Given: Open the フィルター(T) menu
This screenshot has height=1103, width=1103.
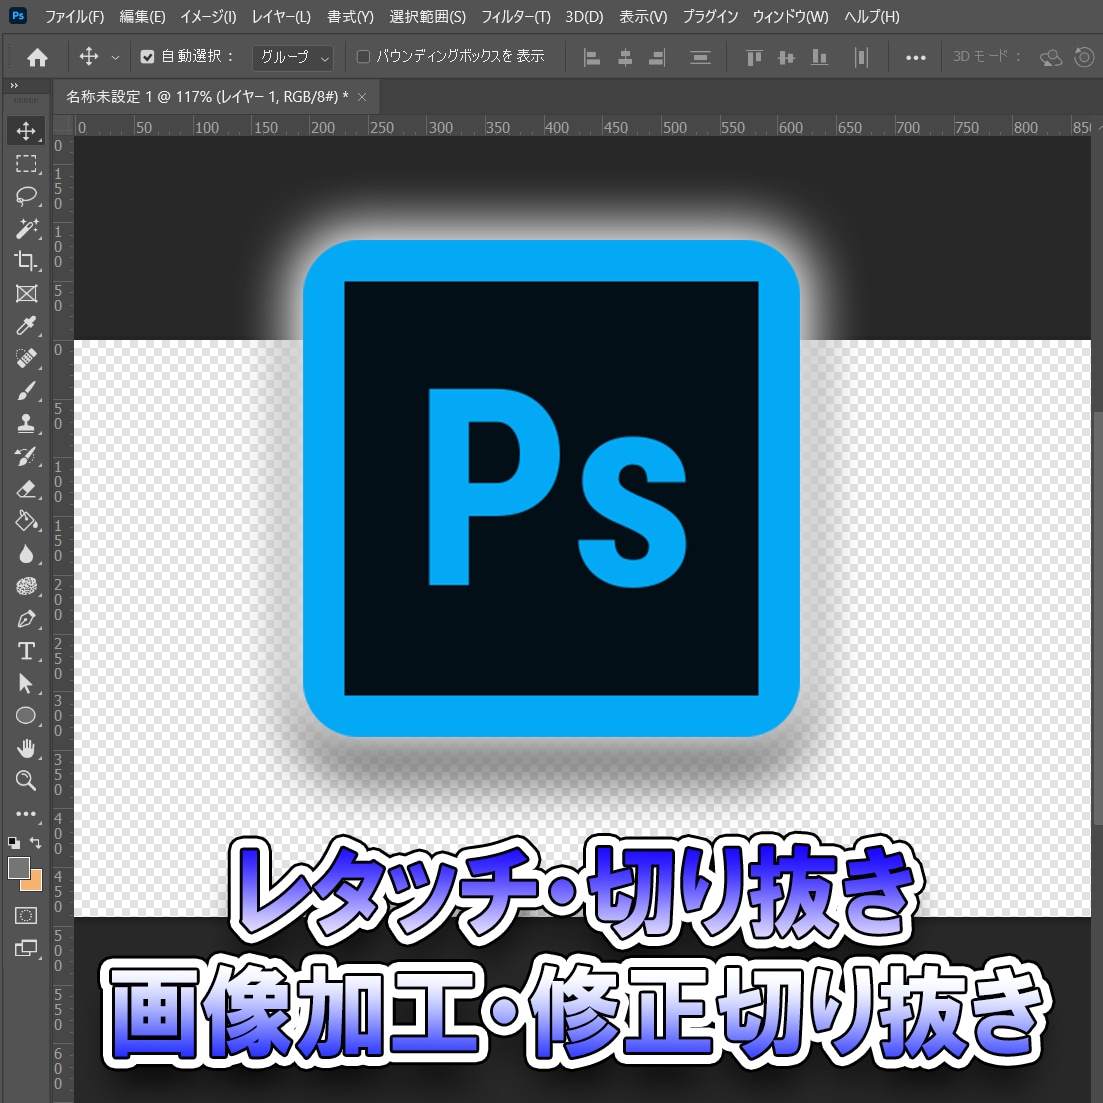Looking at the screenshot, I should pos(516,17).
